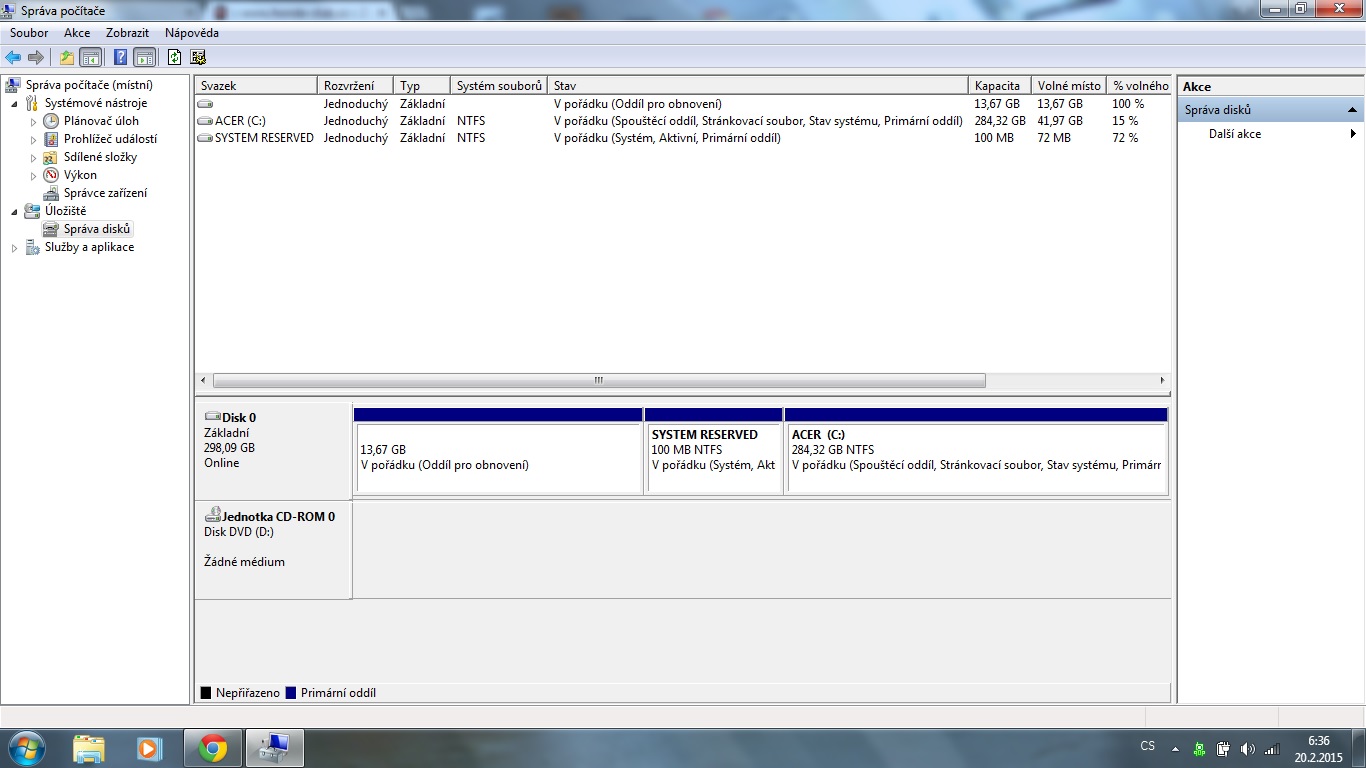Collapse the Systémové nástroje tree node

(x=15, y=104)
